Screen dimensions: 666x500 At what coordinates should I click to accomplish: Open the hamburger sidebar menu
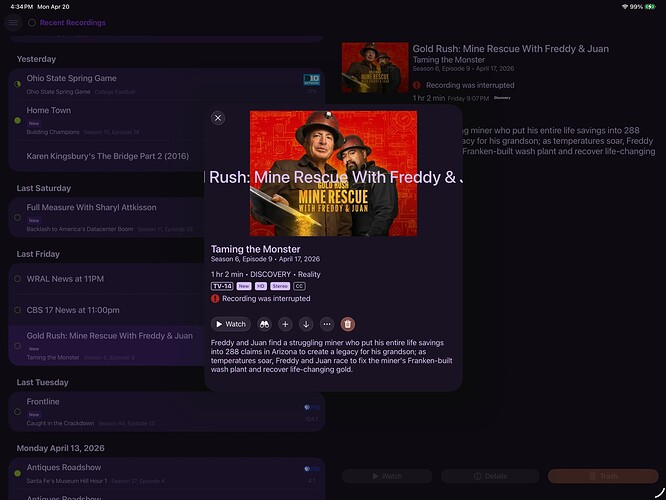click(x=13, y=23)
